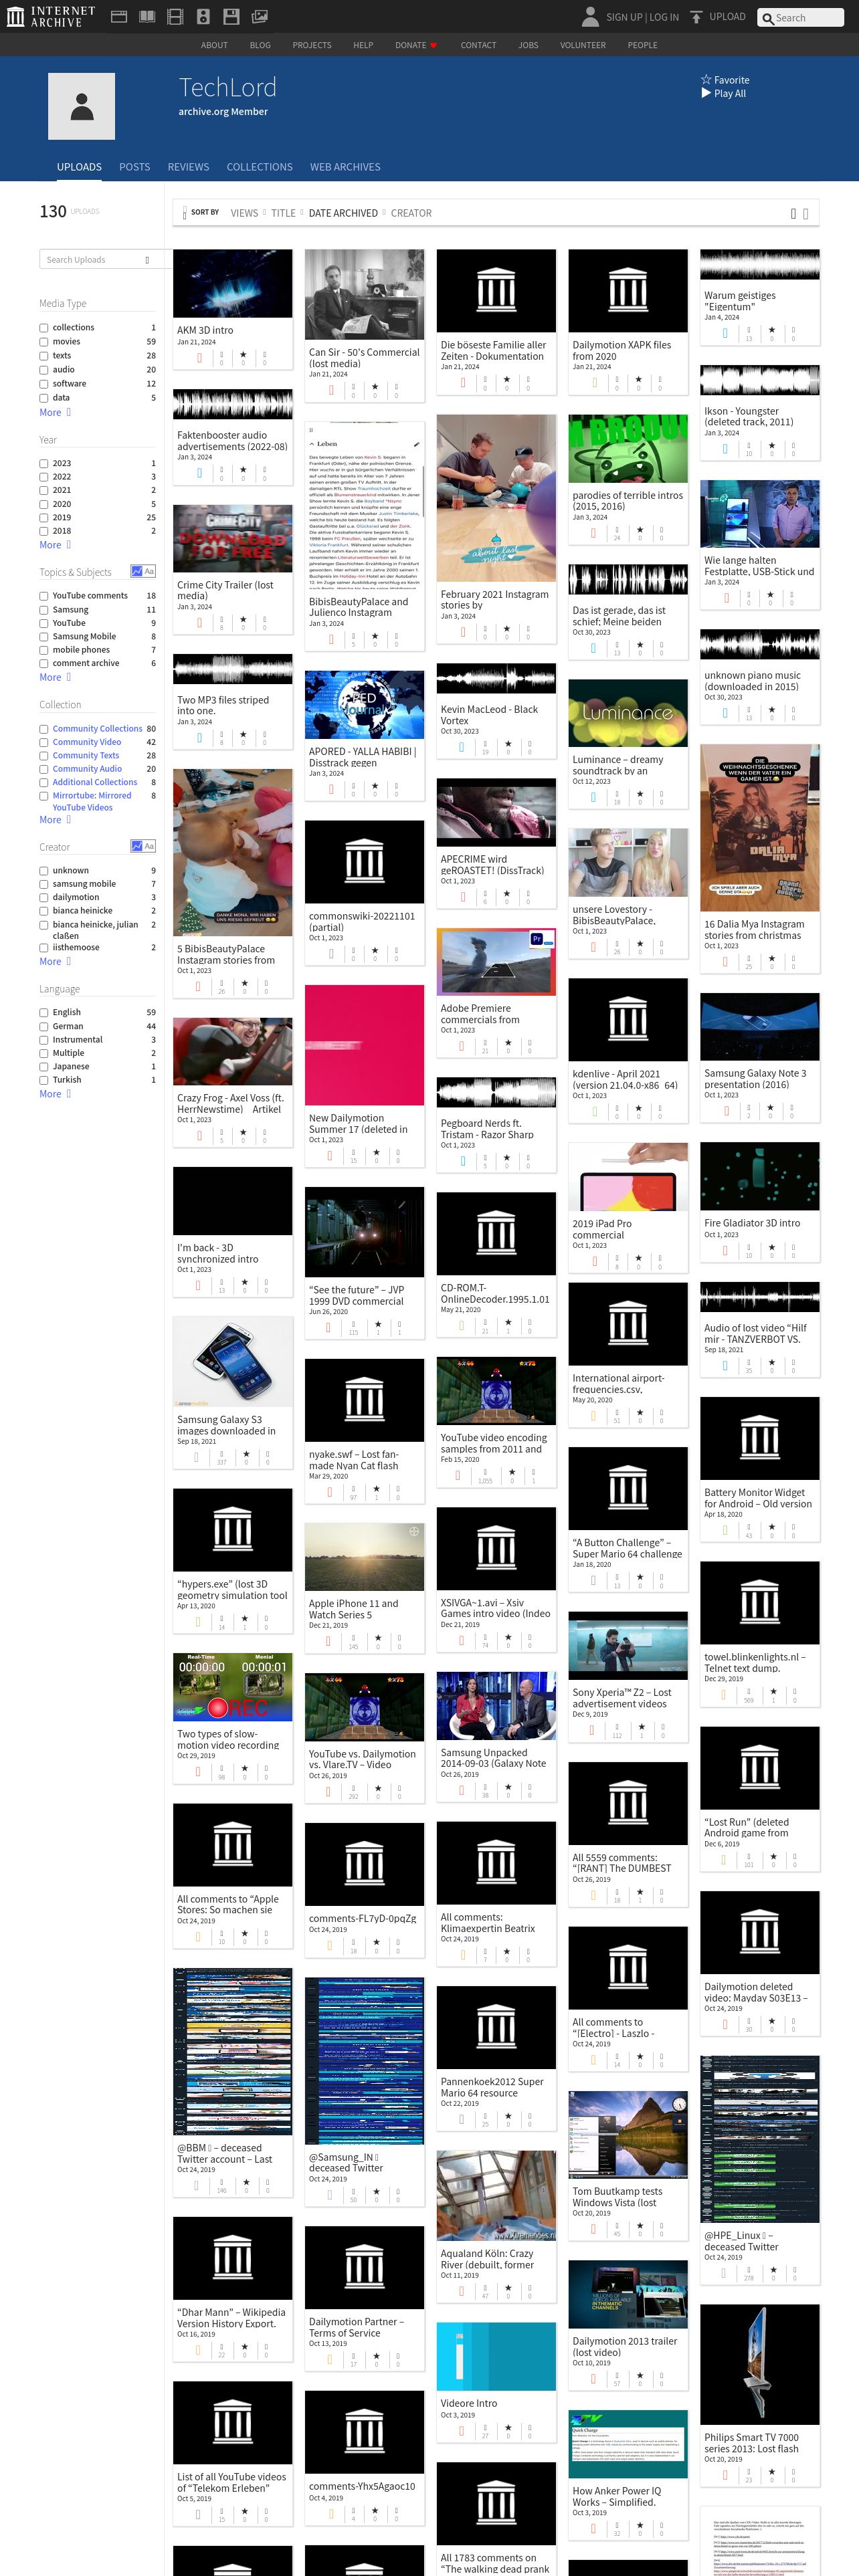Check the 2019 year filter
The image size is (859, 2576).
[x=44, y=518]
